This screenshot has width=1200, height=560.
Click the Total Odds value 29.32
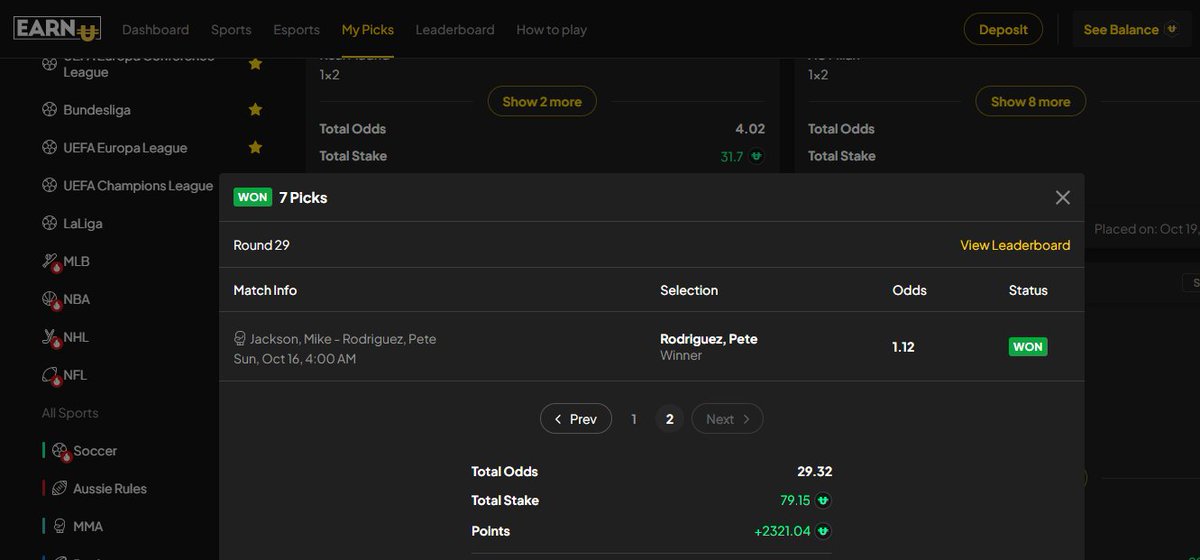click(x=815, y=472)
